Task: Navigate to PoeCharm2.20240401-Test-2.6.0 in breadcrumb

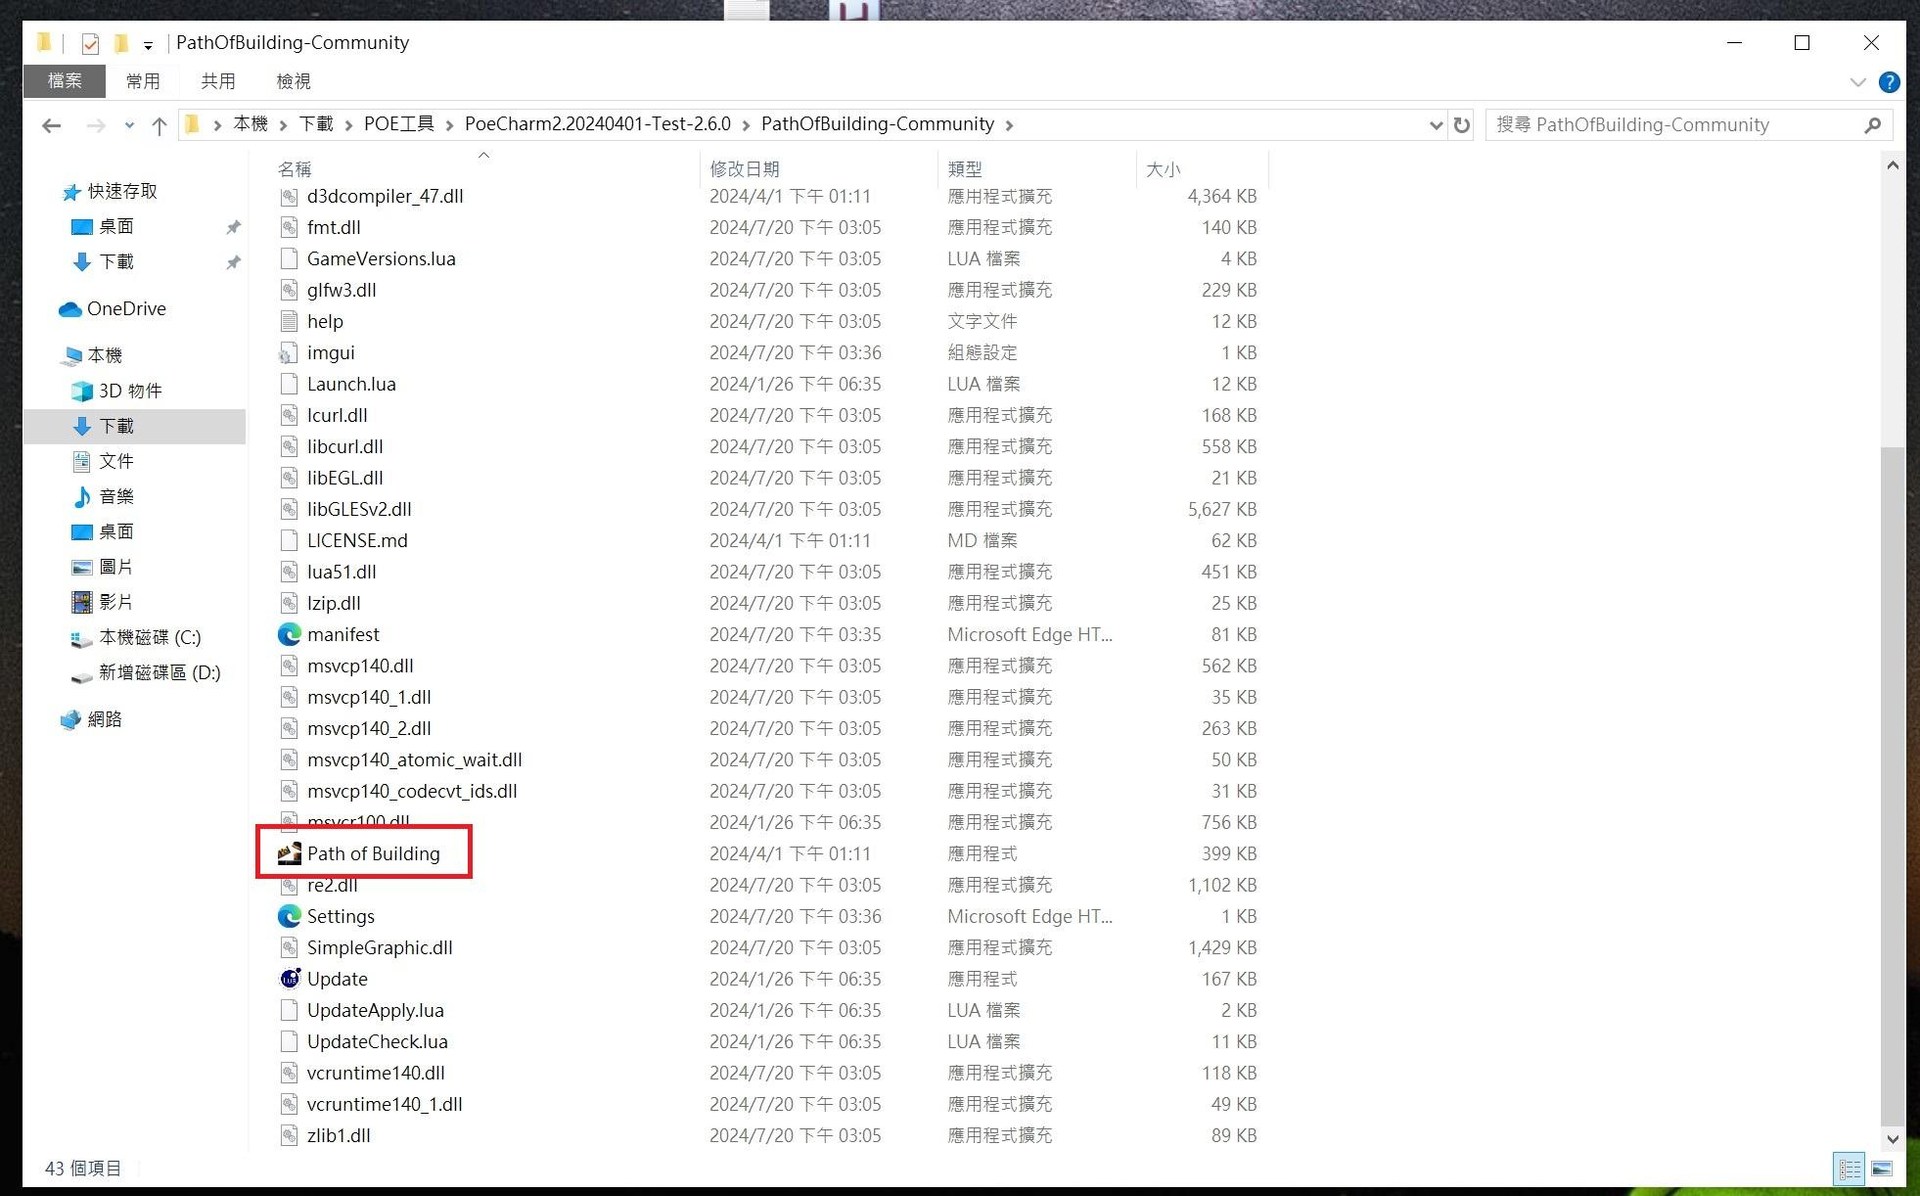Action: 598,124
